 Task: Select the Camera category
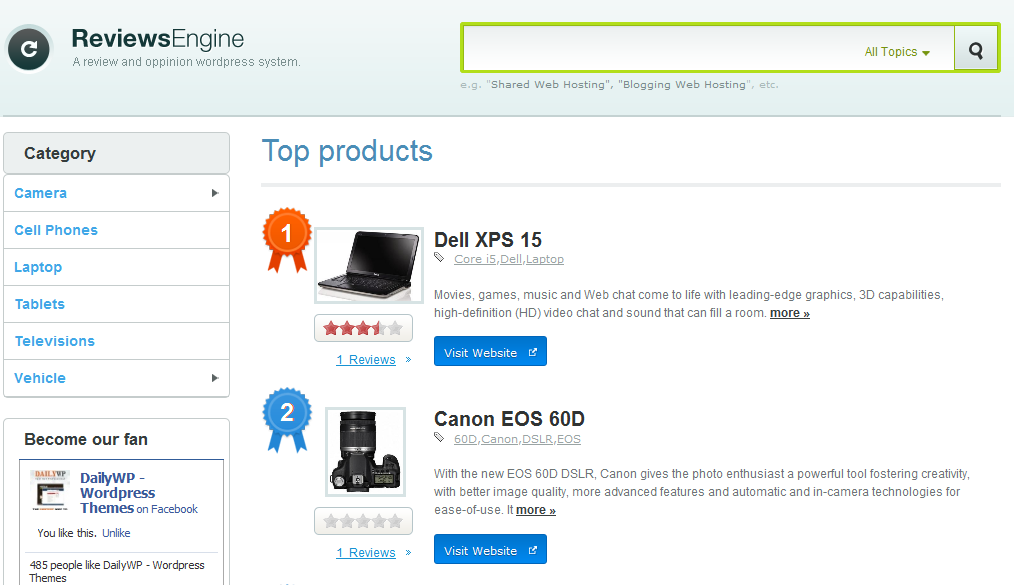[41, 193]
